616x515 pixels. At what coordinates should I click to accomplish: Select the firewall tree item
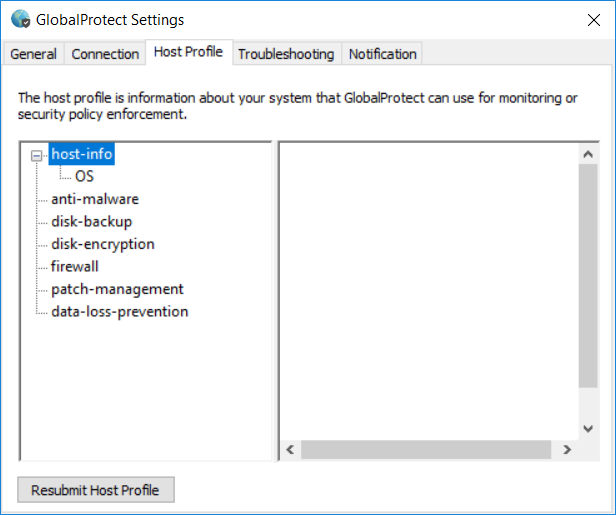pyautogui.click(x=75, y=266)
